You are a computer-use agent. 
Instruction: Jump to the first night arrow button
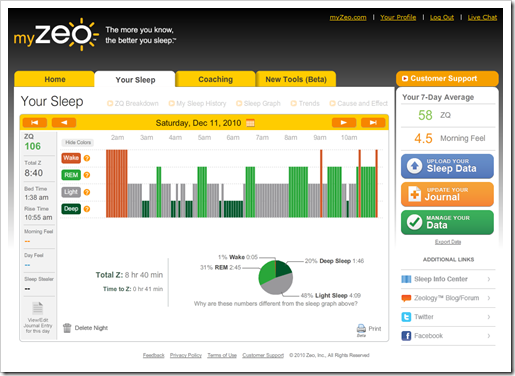34,123
